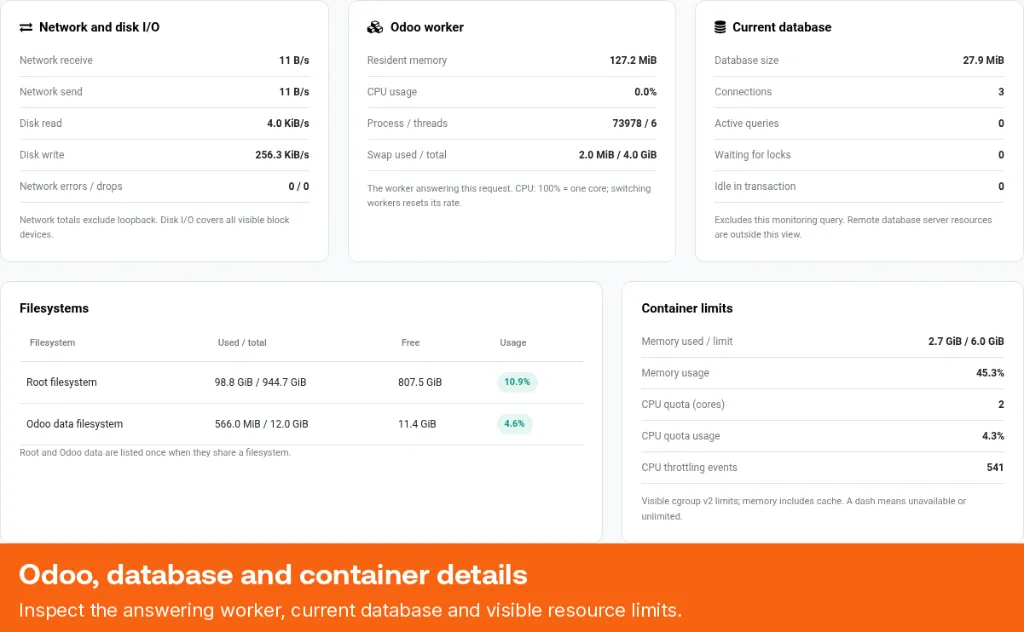Click the 98.8 GiB / 944.7 GiB cell
Image resolution: width=1024 pixels, height=632 pixels.
coord(260,382)
